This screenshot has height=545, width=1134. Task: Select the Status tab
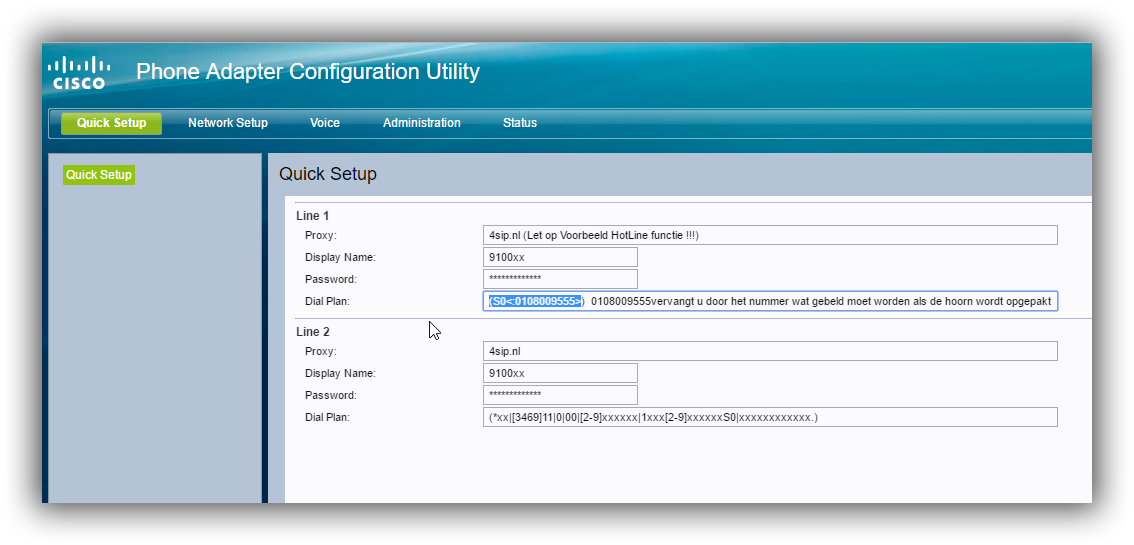[x=520, y=123]
